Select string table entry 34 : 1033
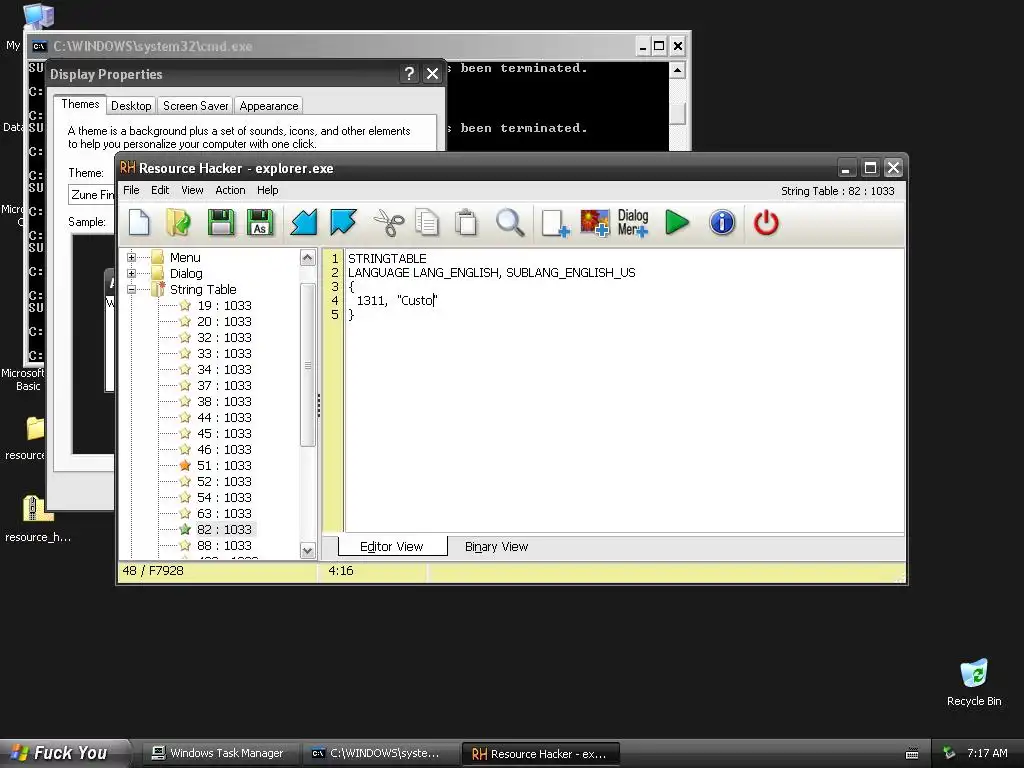Viewport: 1024px width, 768px height. (224, 370)
